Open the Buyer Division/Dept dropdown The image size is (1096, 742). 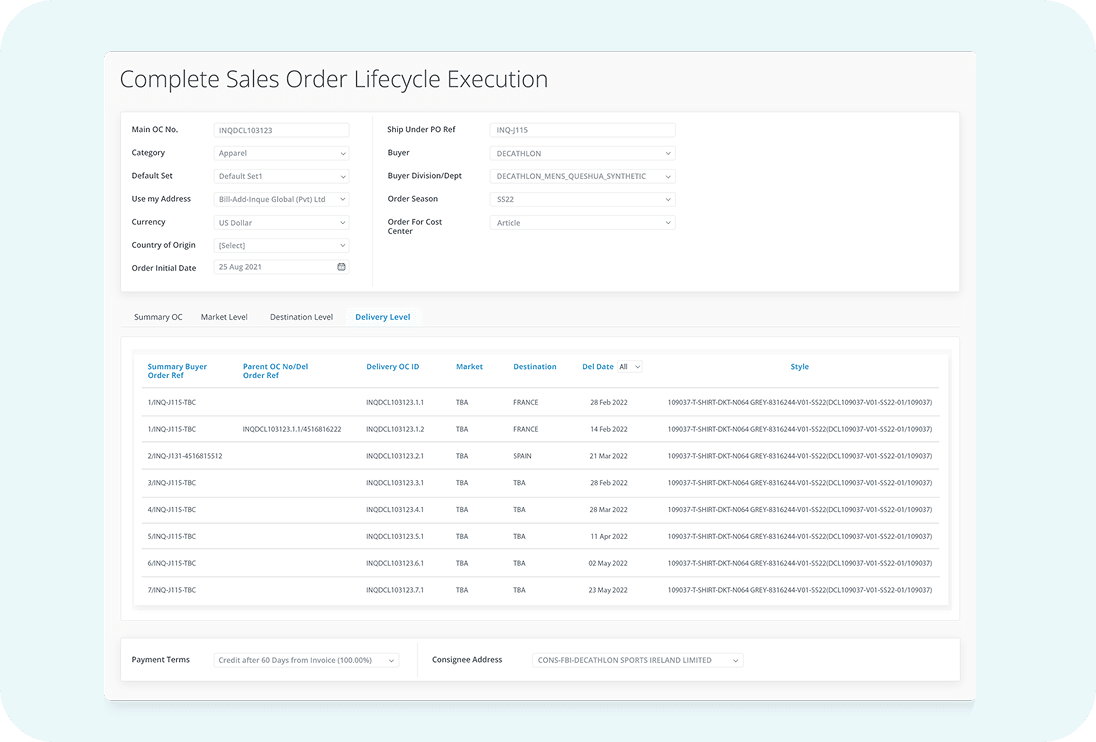click(583, 177)
